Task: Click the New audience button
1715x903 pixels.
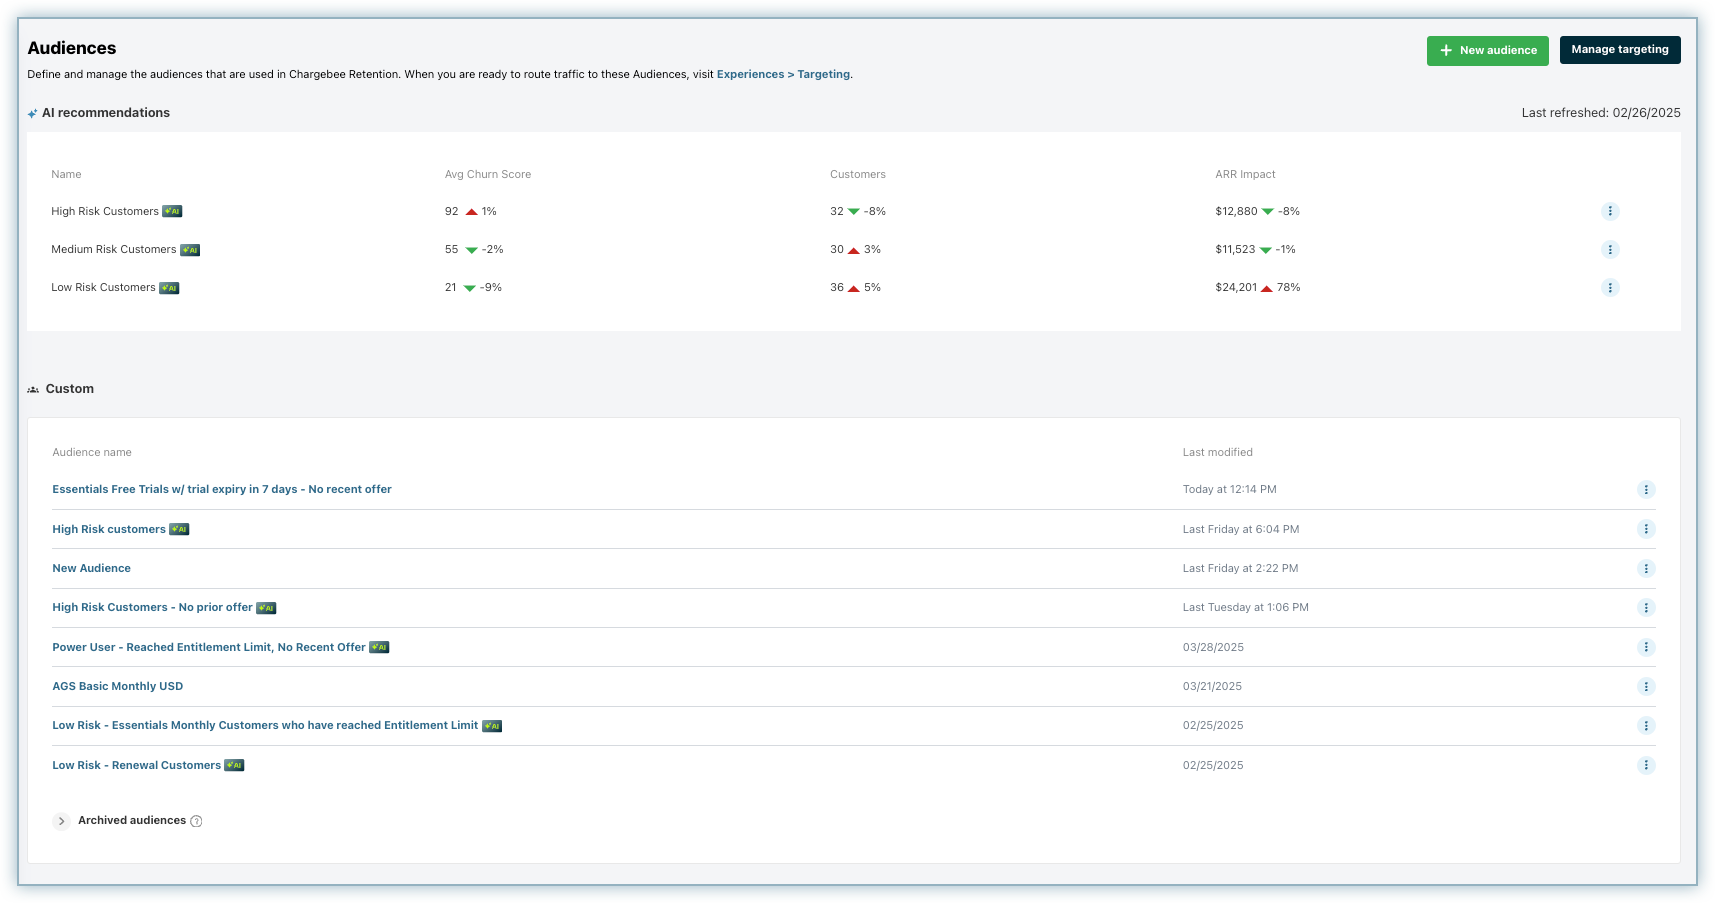Action: pyautogui.click(x=1487, y=50)
